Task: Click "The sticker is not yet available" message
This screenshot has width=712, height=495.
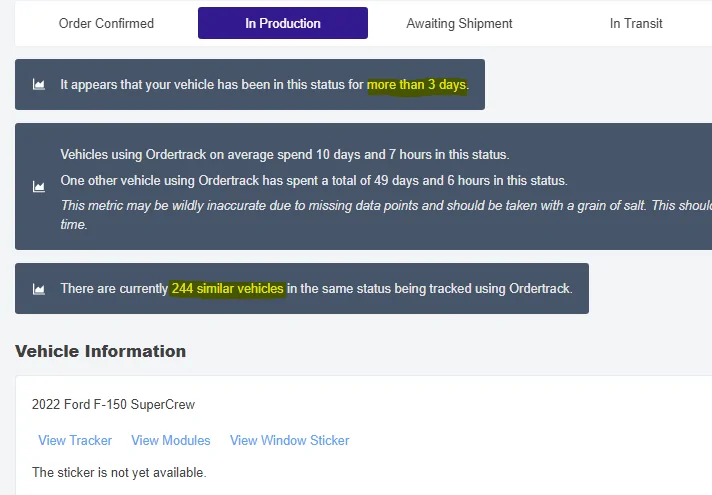Action: tap(119, 472)
